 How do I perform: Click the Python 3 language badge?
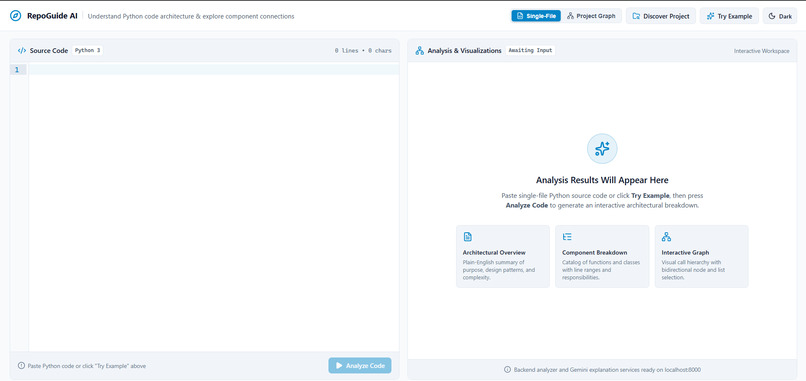(x=87, y=50)
